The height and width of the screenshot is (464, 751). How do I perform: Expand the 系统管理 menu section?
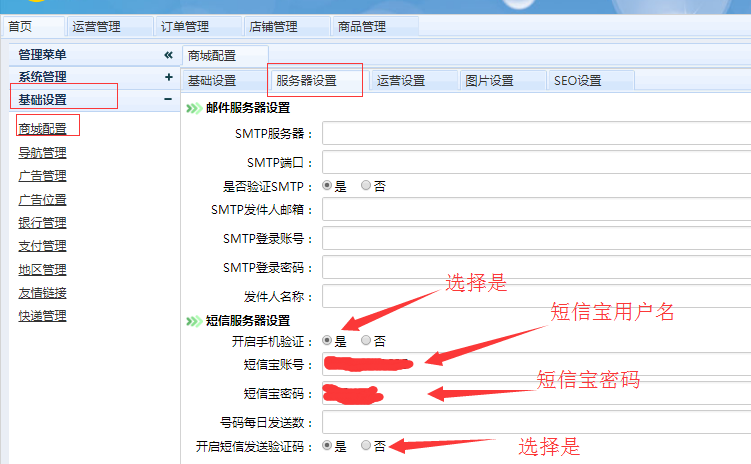(x=168, y=77)
